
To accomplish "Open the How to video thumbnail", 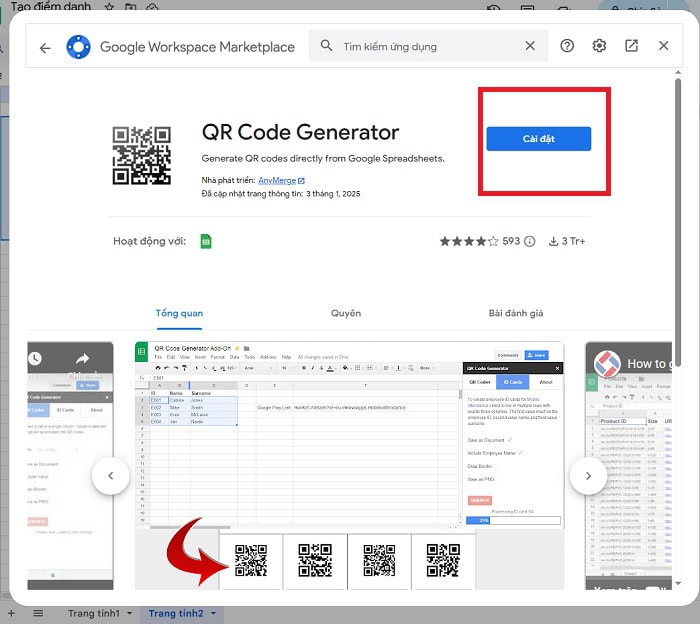I will click(629, 466).
